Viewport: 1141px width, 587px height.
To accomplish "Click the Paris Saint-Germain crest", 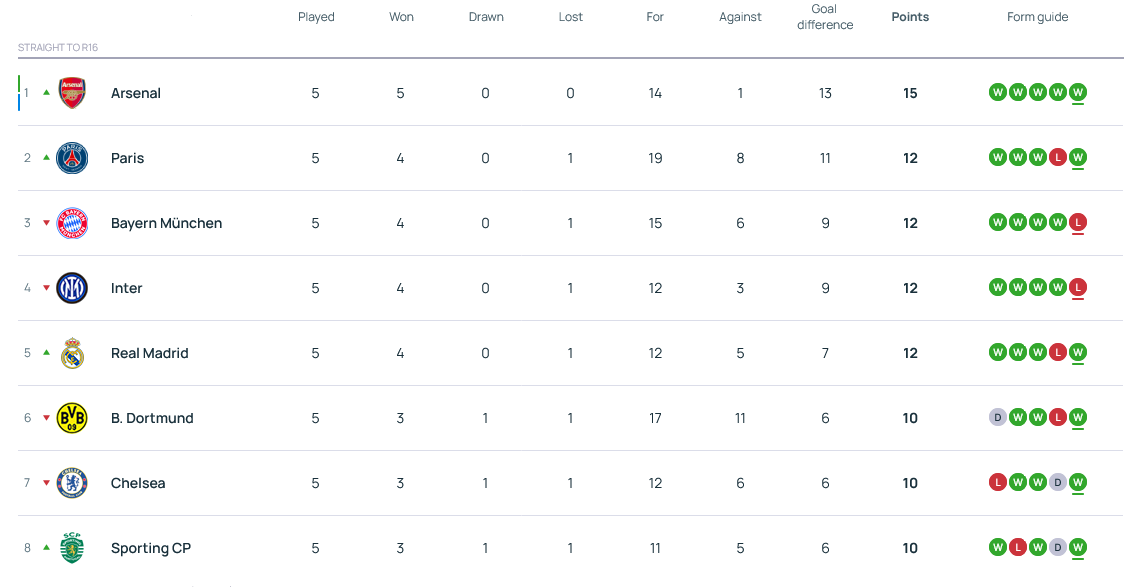I will click(x=72, y=158).
